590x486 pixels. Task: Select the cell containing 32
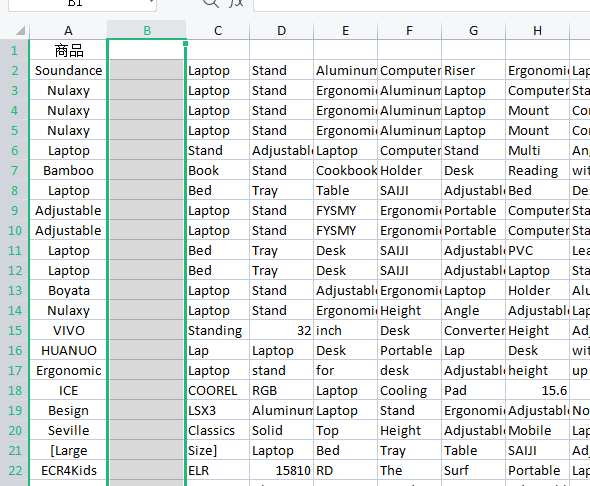[x=281, y=330]
